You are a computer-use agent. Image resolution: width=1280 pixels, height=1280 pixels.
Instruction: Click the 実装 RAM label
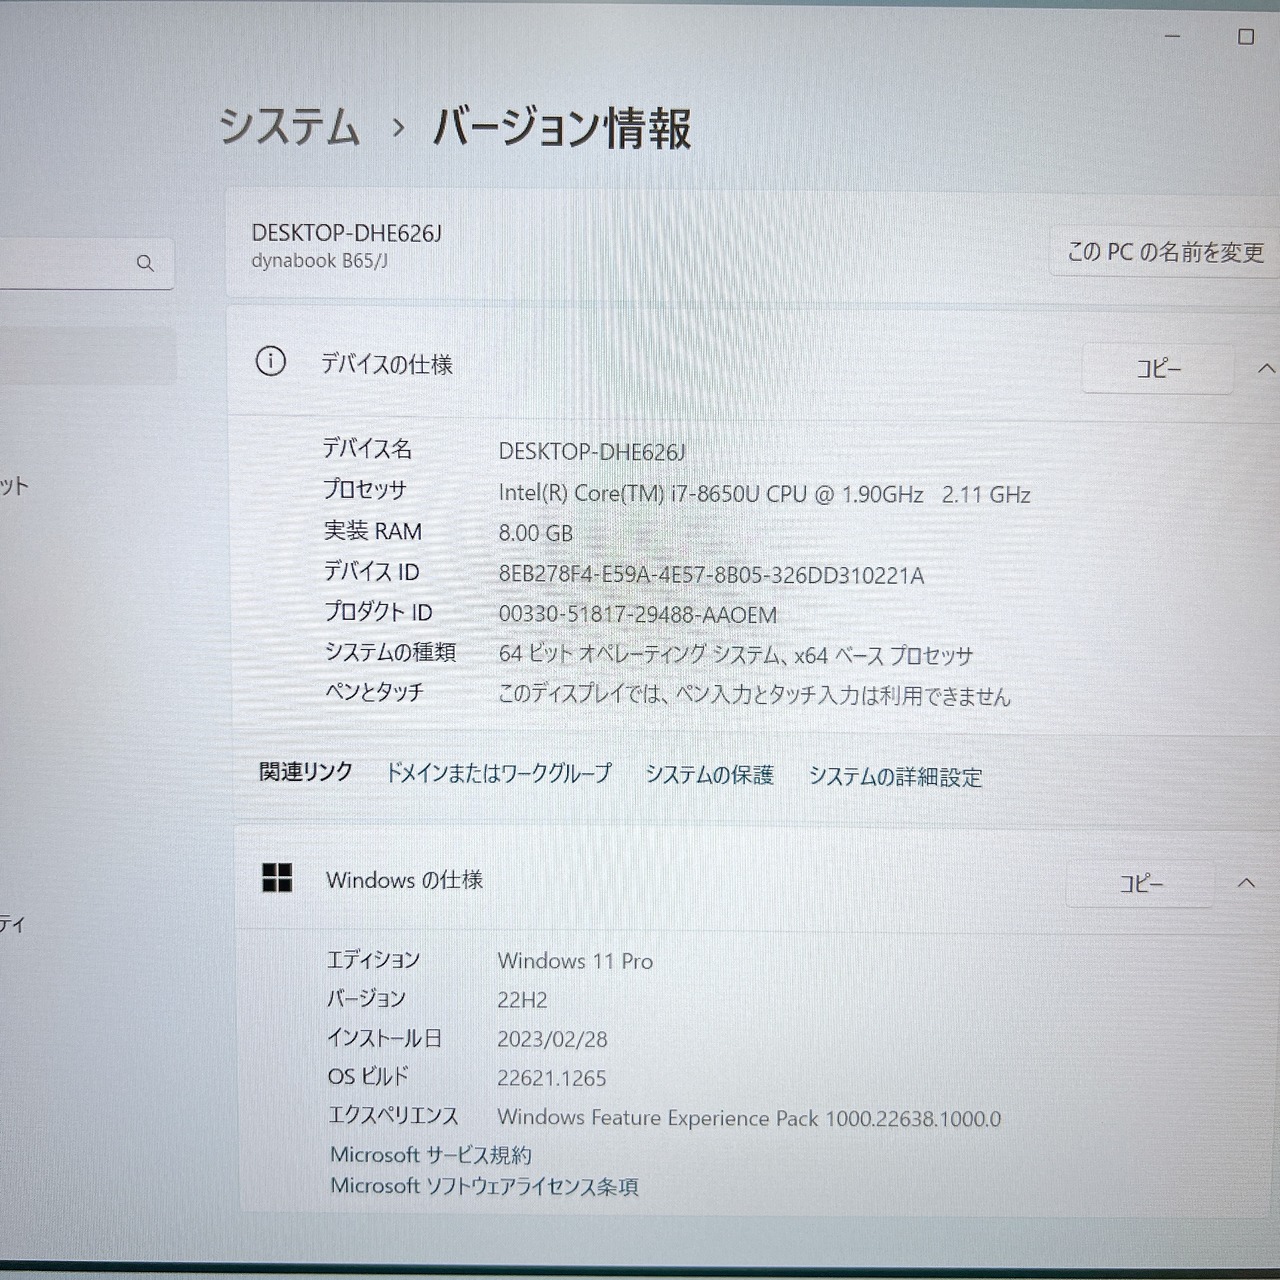click(372, 531)
